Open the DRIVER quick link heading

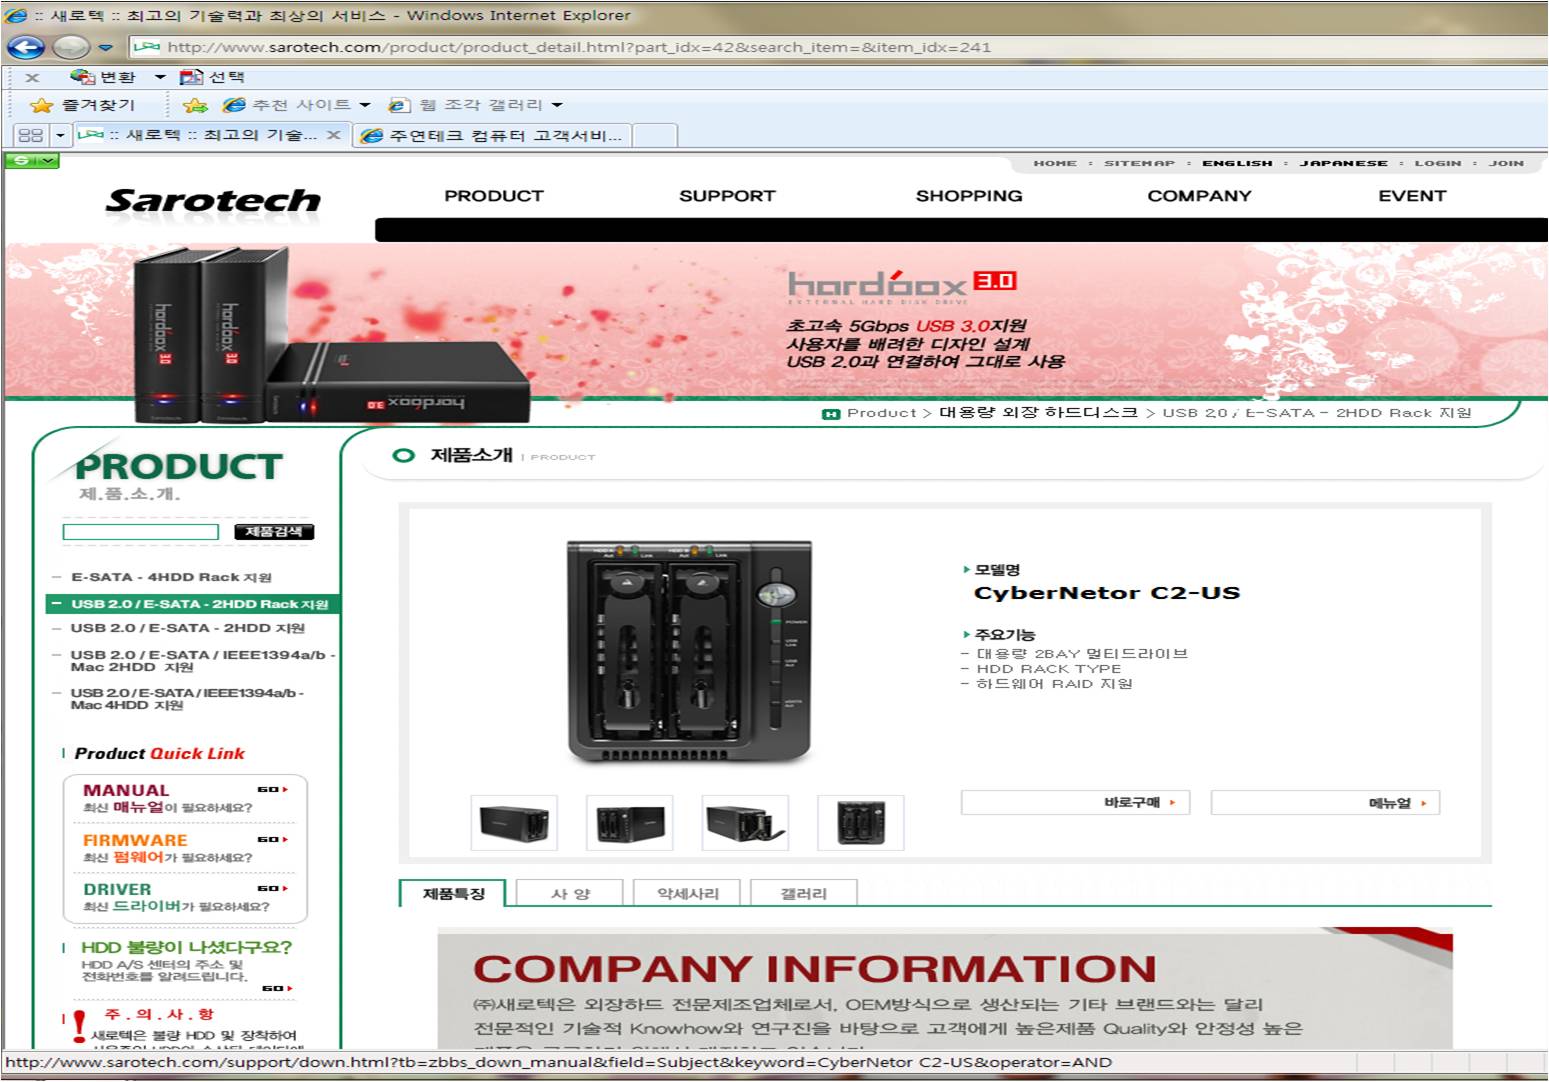point(117,889)
